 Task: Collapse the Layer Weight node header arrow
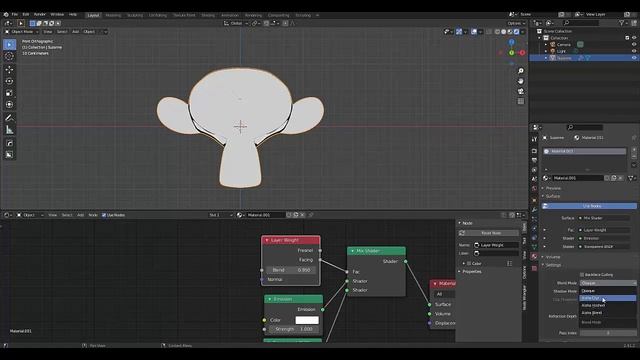pos(267,240)
